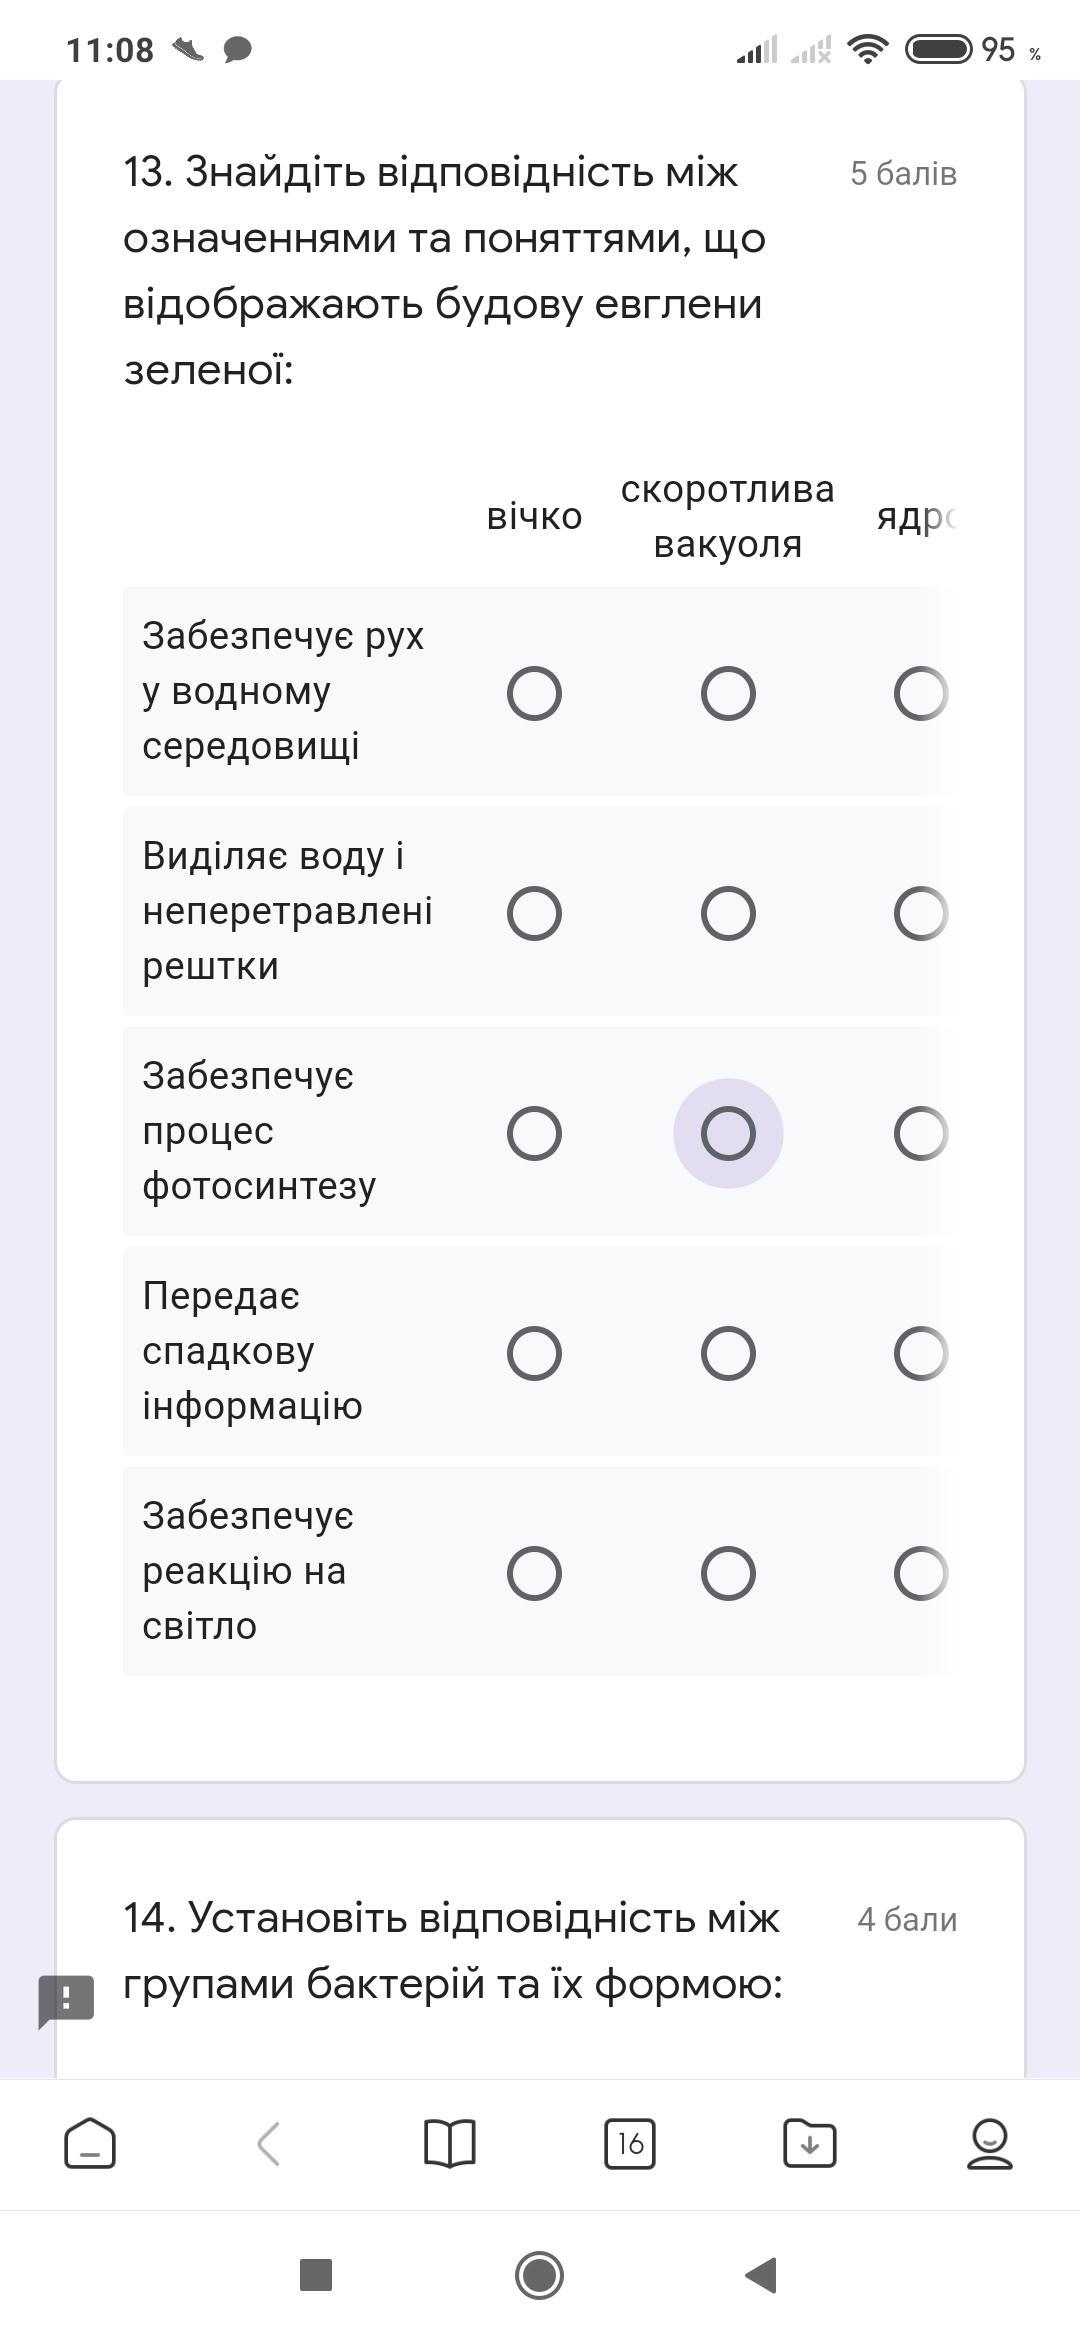Select скоротлива вакуоля for 'Виділяє воду' row
This screenshot has height=2340, width=1080.
[x=728, y=913]
